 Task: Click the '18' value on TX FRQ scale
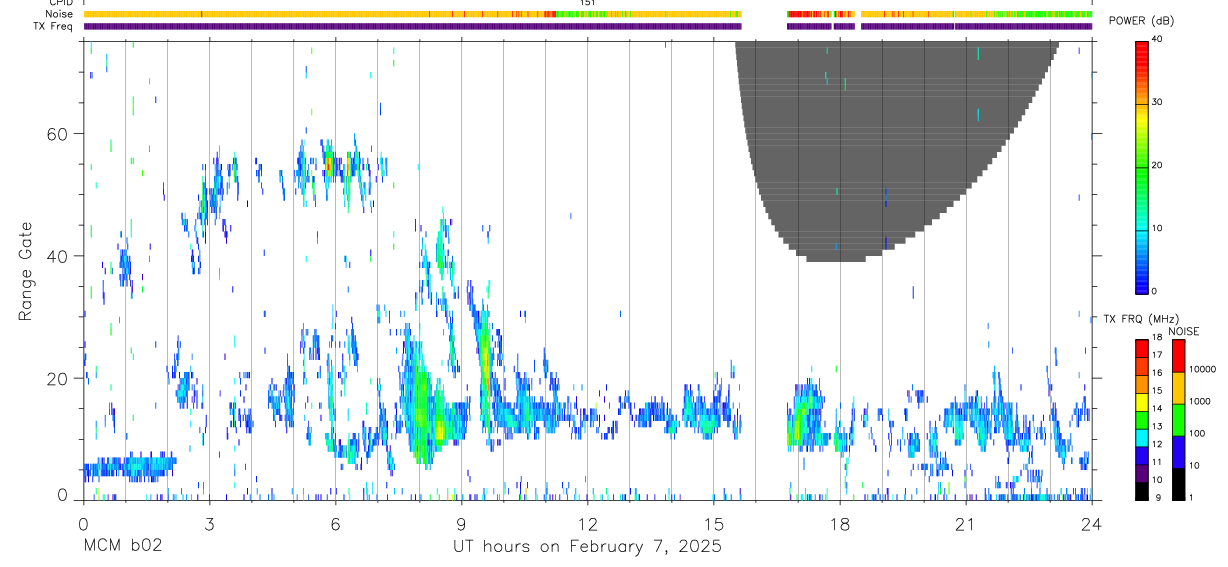click(1158, 339)
